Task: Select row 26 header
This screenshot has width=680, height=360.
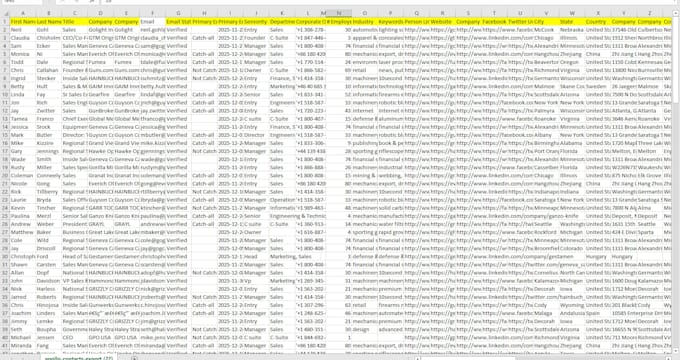Action: click(5, 224)
